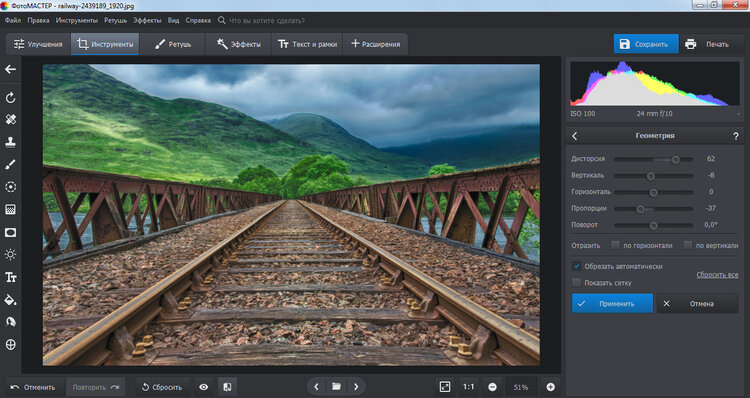Click the back arrow in left sidebar
The image size is (750, 398).
[x=11, y=70]
